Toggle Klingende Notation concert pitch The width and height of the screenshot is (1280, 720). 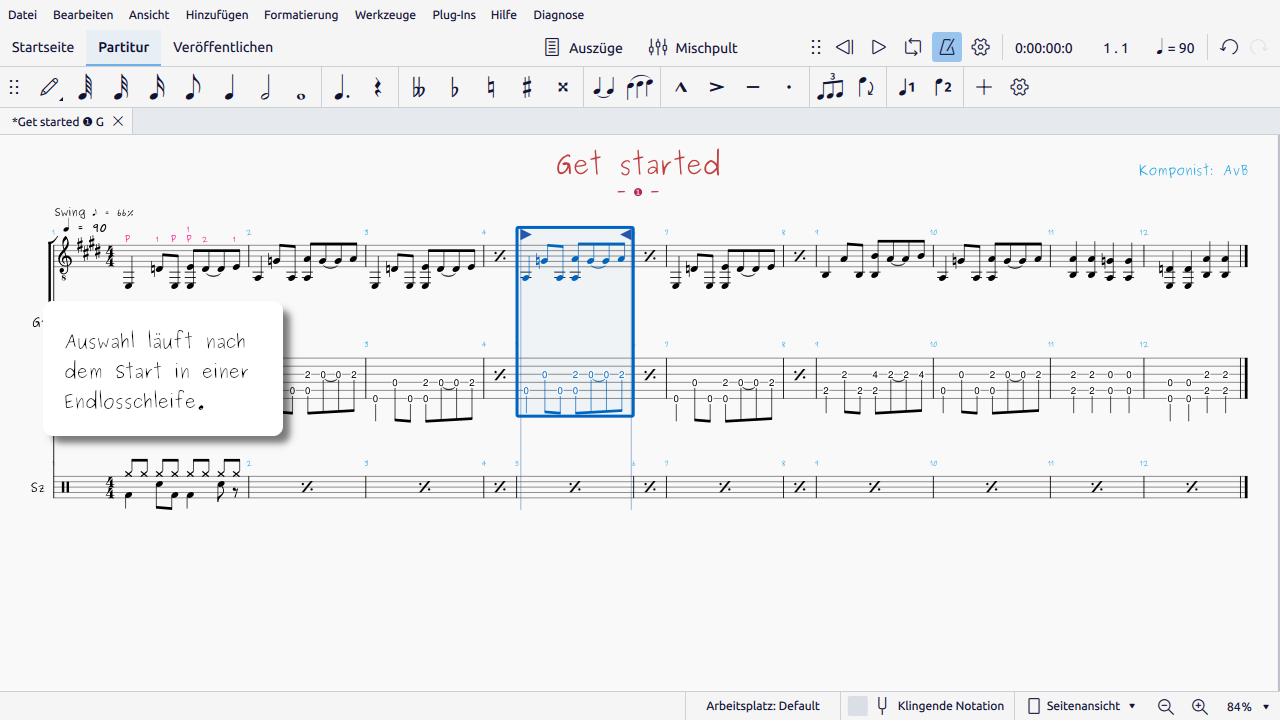(939, 706)
